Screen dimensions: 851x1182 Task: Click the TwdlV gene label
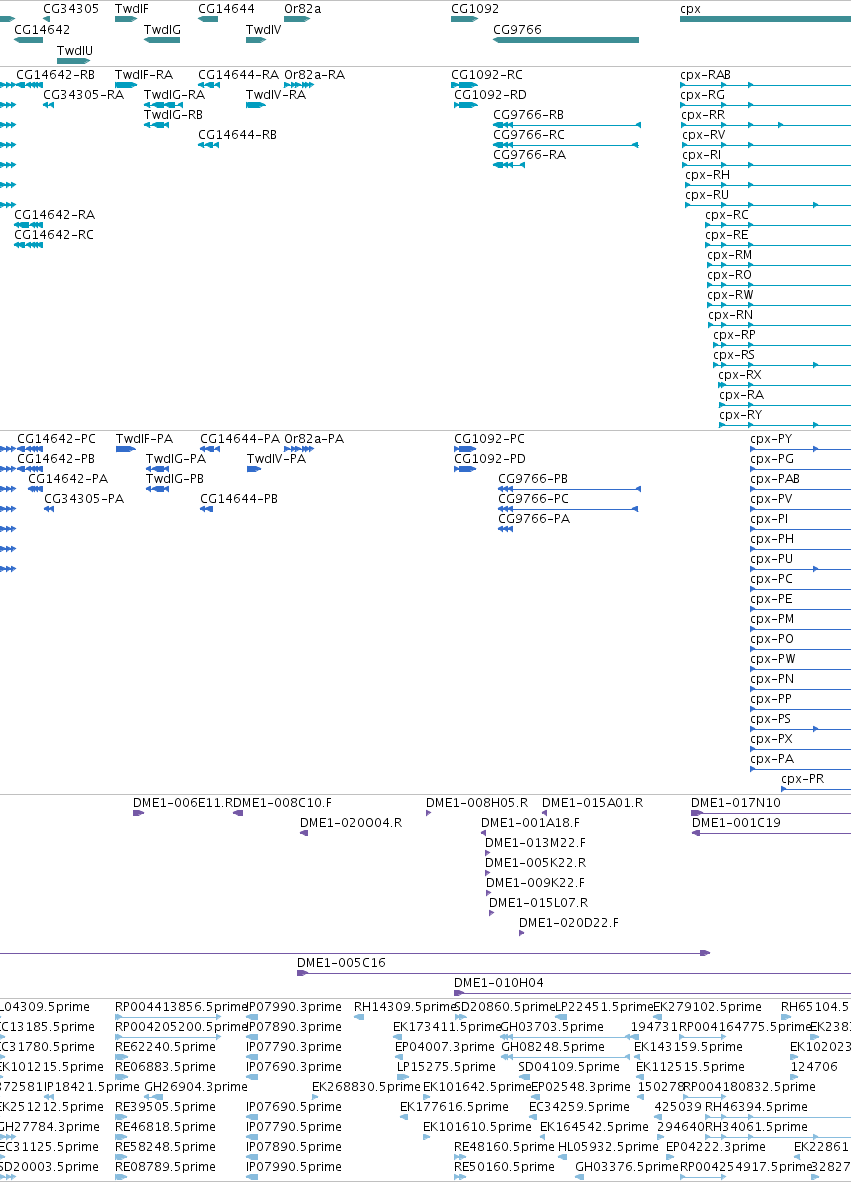pos(263,30)
